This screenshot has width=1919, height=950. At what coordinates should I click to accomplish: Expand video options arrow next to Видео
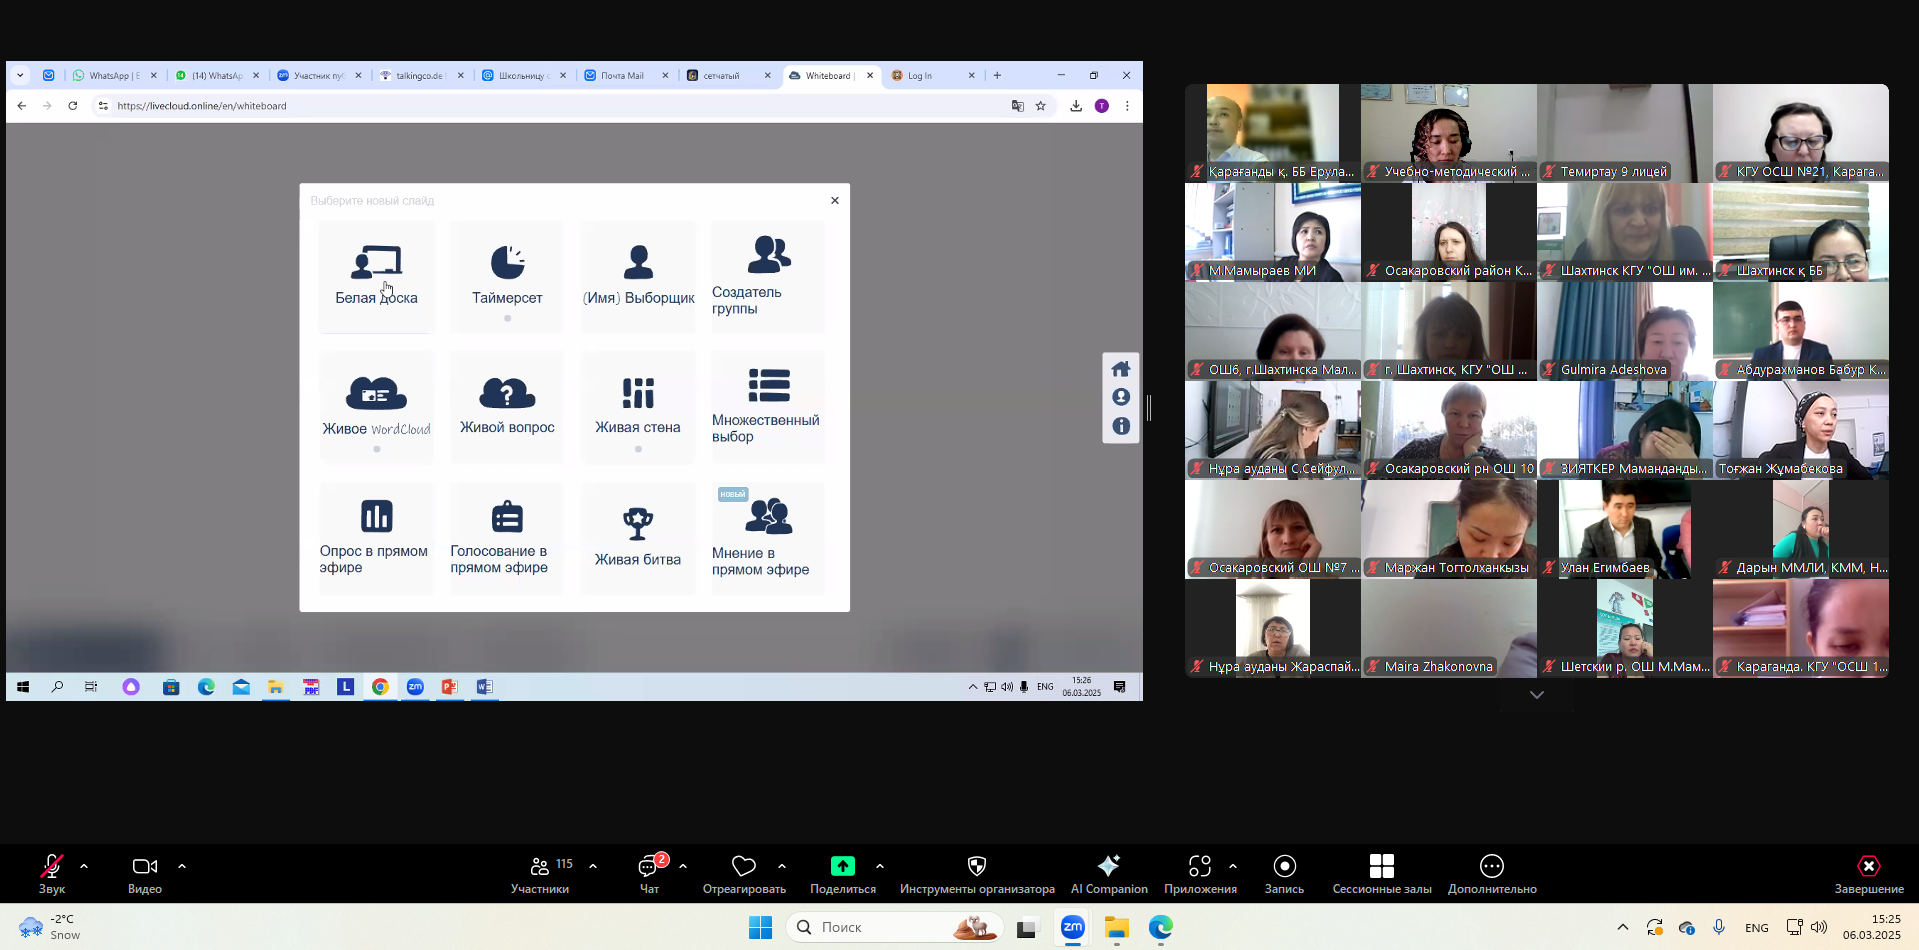click(x=182, y=866)
